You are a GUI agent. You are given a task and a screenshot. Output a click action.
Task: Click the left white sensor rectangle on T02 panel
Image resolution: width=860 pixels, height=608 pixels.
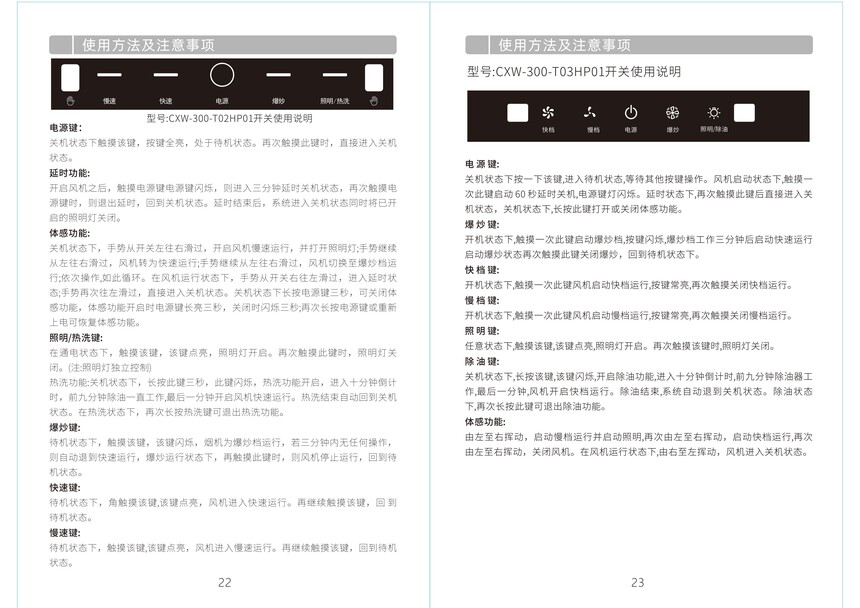pyautogui.click(x=70, y=77)
